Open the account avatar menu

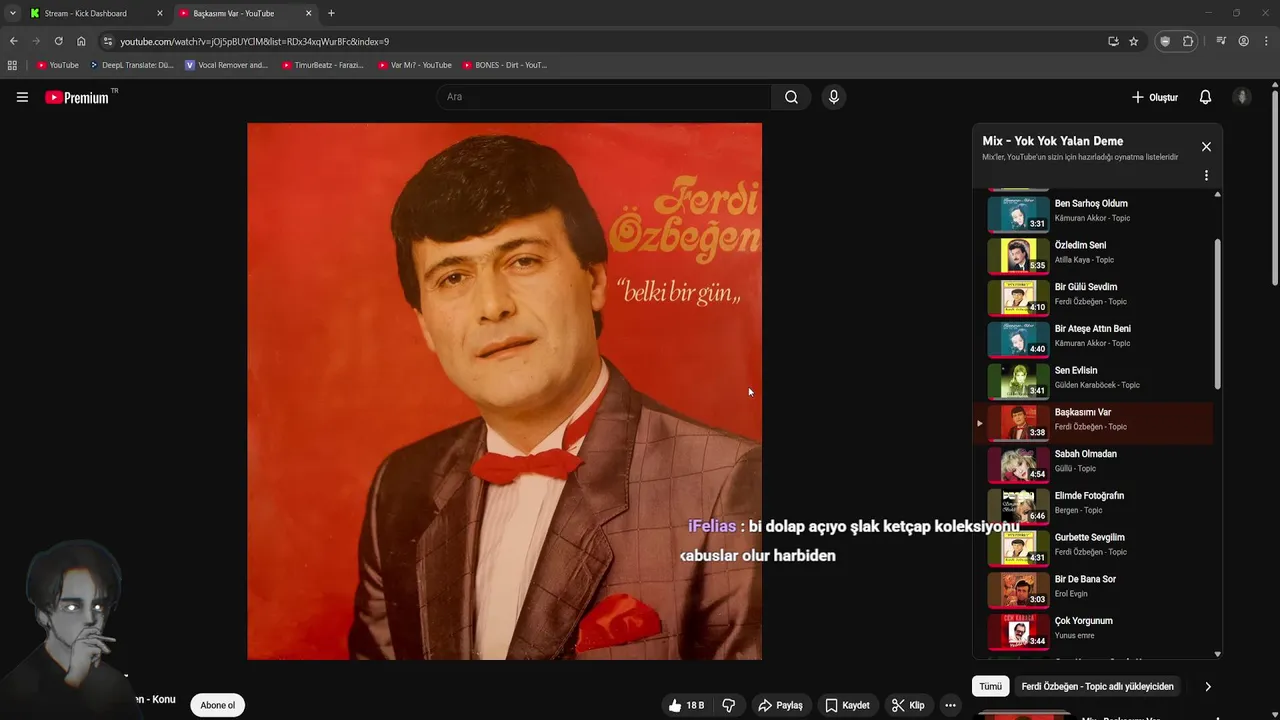click(x=1242, y=97)
